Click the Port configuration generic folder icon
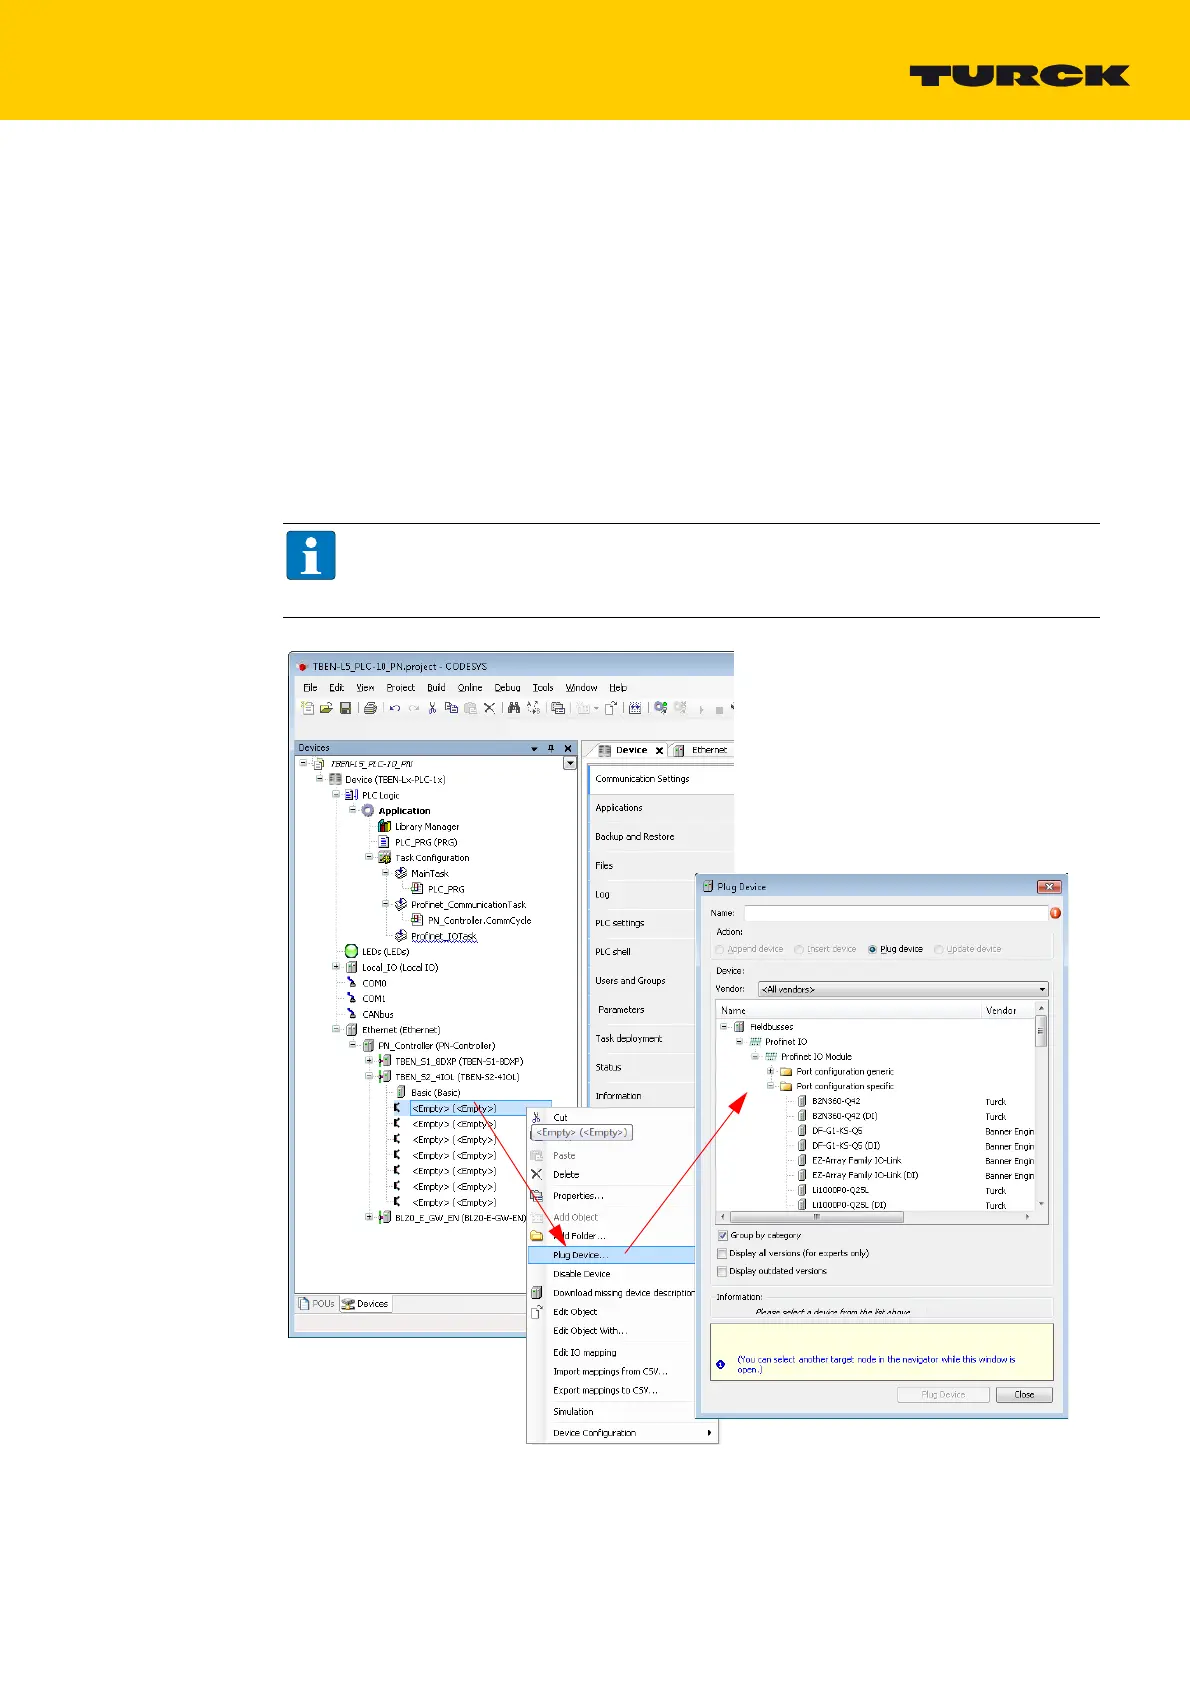The height and width of the screenshot is (1684, 1190). [x=786, y=1071]
